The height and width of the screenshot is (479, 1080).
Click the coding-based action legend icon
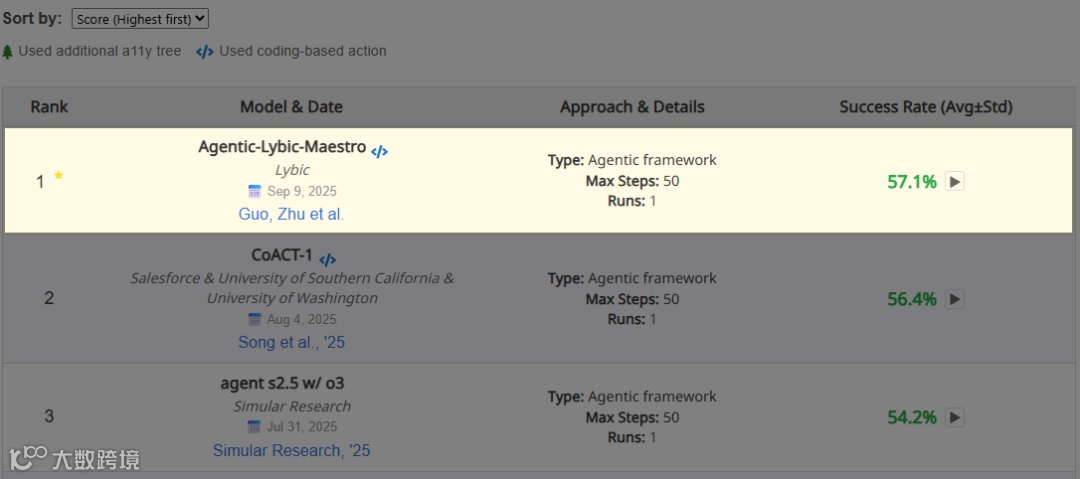click(x=205, y=52)
